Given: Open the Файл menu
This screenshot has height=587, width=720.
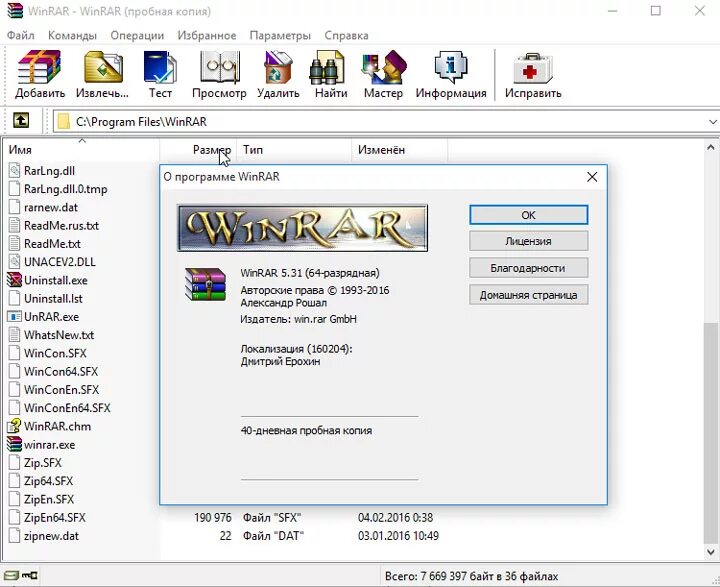Looking at the screenshot, I should click(x=21, y=35).
